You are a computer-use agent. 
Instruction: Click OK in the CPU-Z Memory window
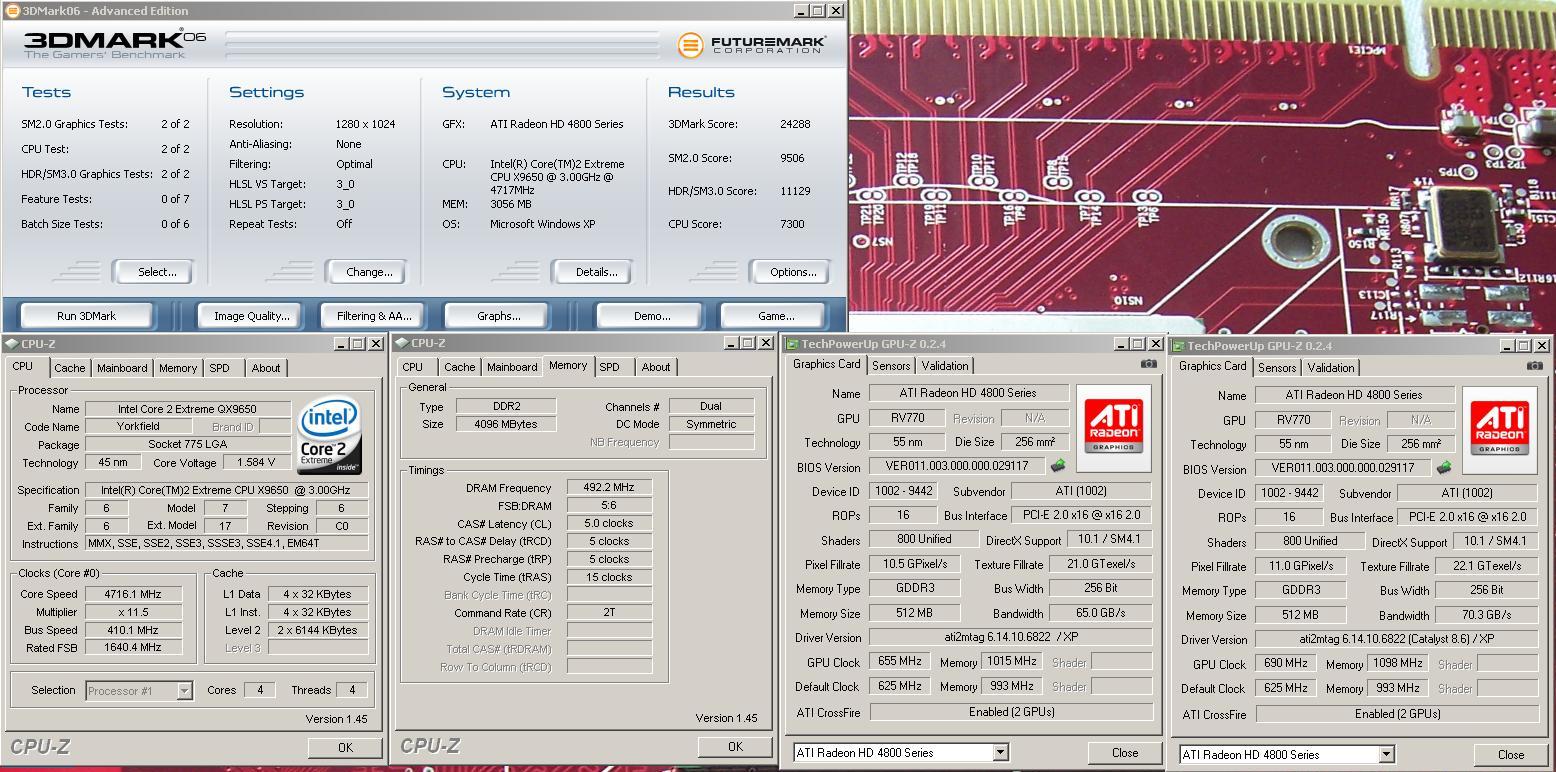tap(735, 746)
